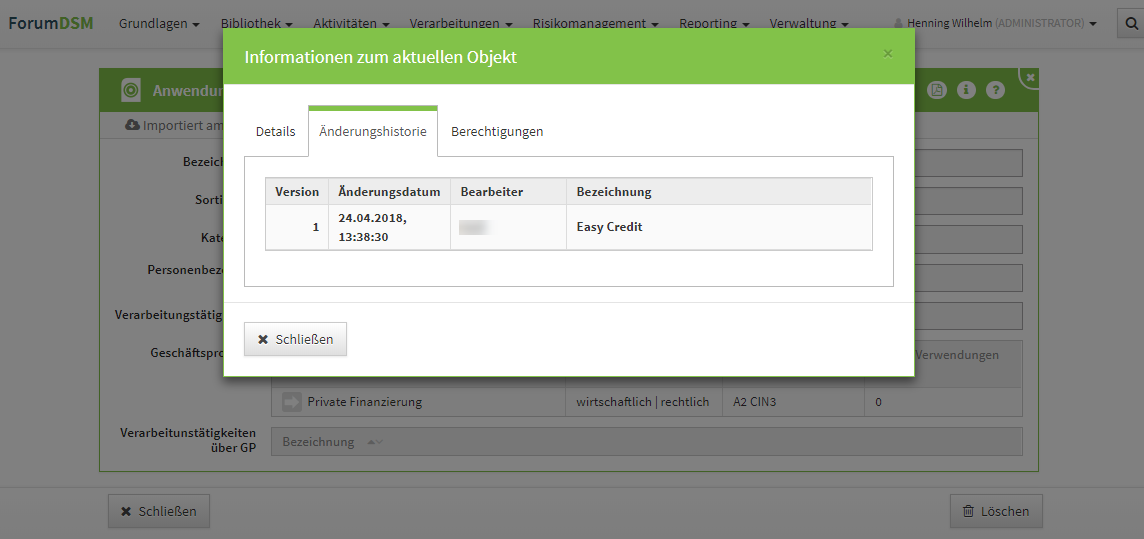Open the Grundlagen dropdown menu

click(x=158, y=24)
